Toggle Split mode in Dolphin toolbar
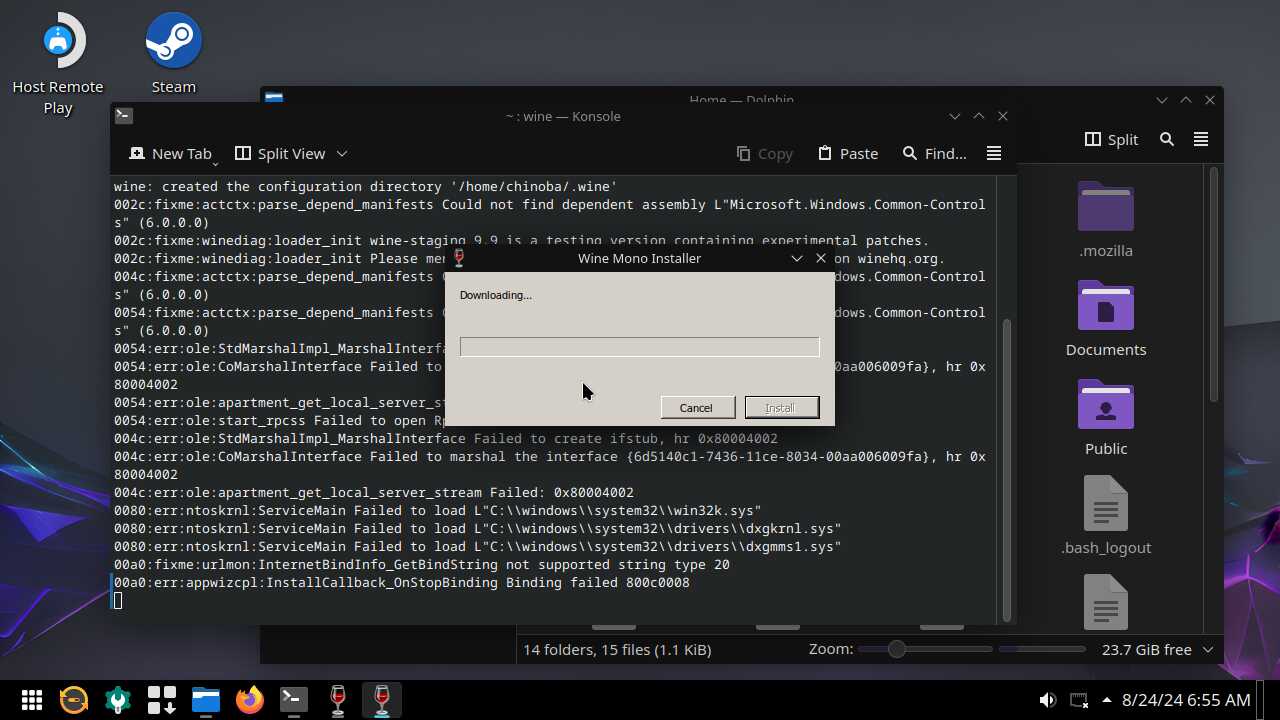 (x=1111, y=139)
